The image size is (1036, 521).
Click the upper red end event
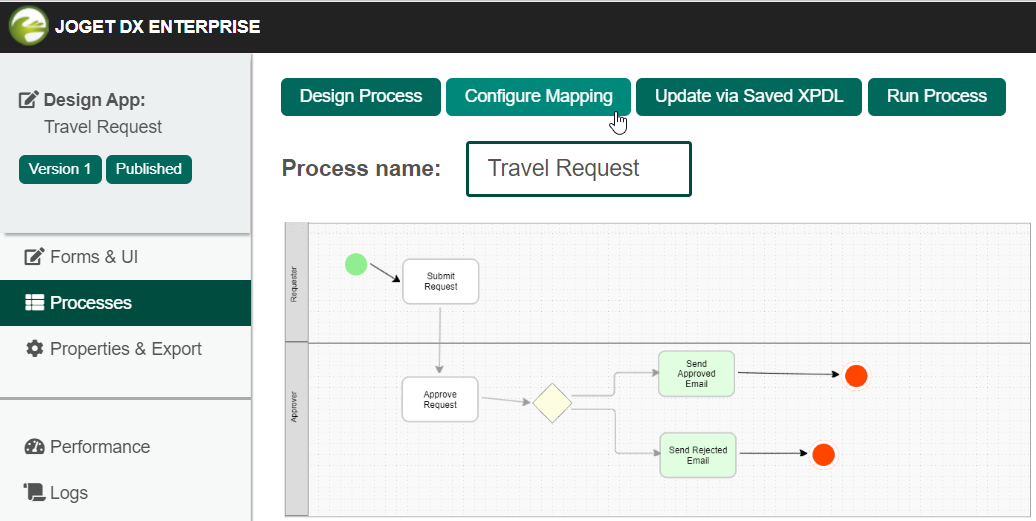[x=855, y=376]
